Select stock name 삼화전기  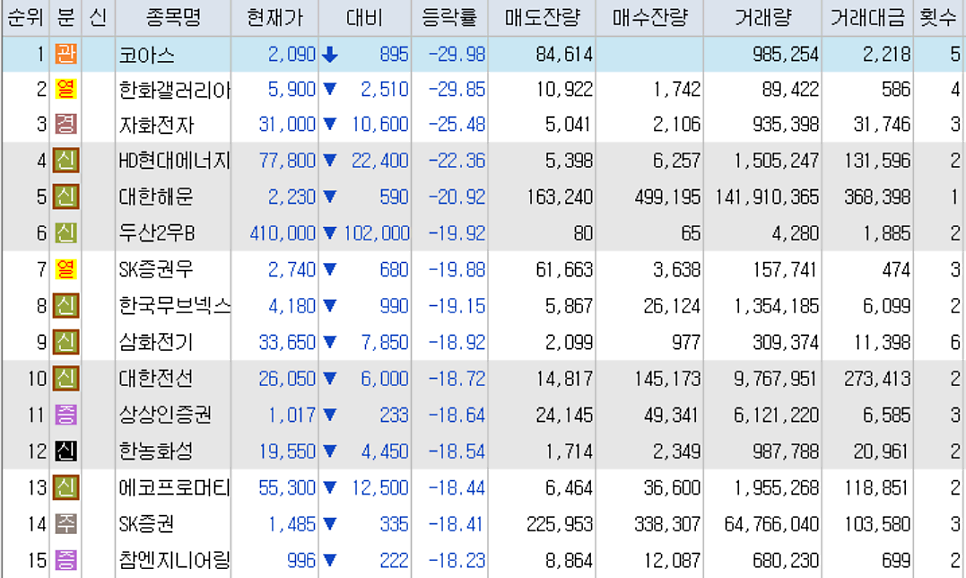tap(156, 343)
